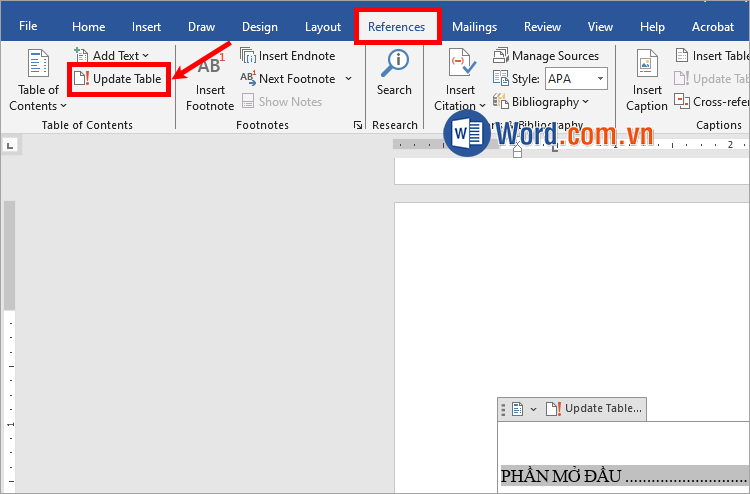The height and width of the screenshot is (494, 750).
Task: Open the File menu
Action: point(28,26)
